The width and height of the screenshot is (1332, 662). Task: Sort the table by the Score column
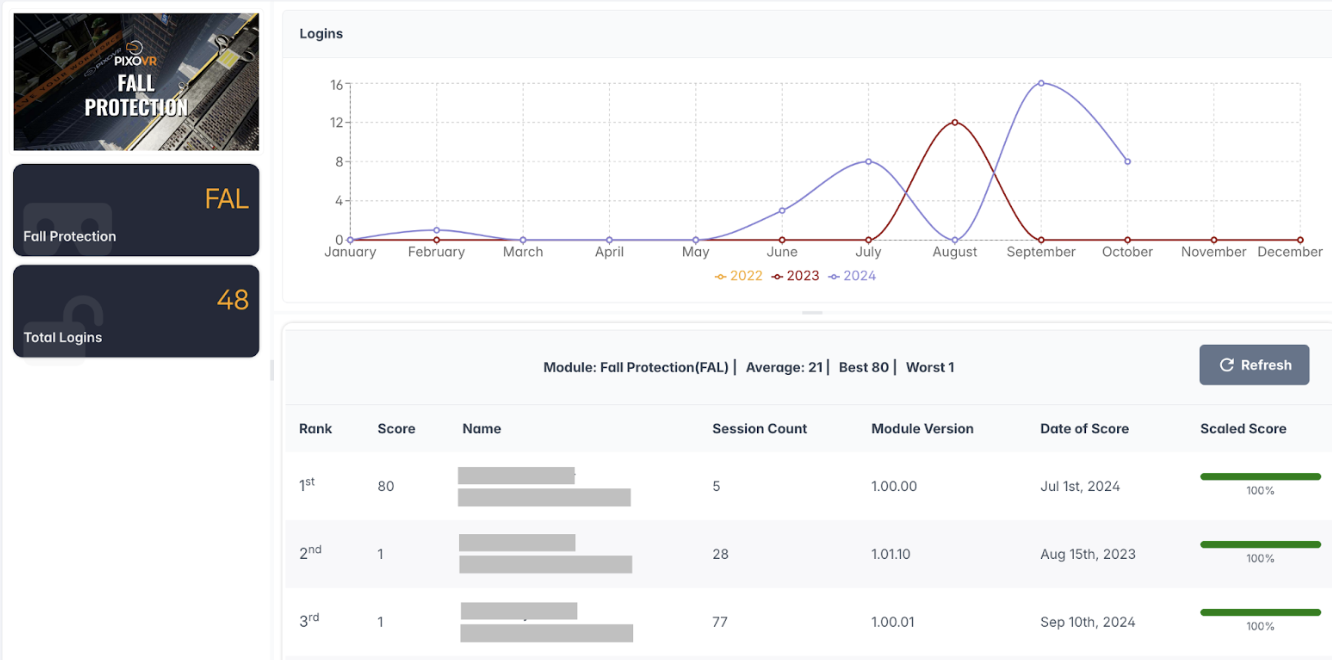[x=396, y=429]
